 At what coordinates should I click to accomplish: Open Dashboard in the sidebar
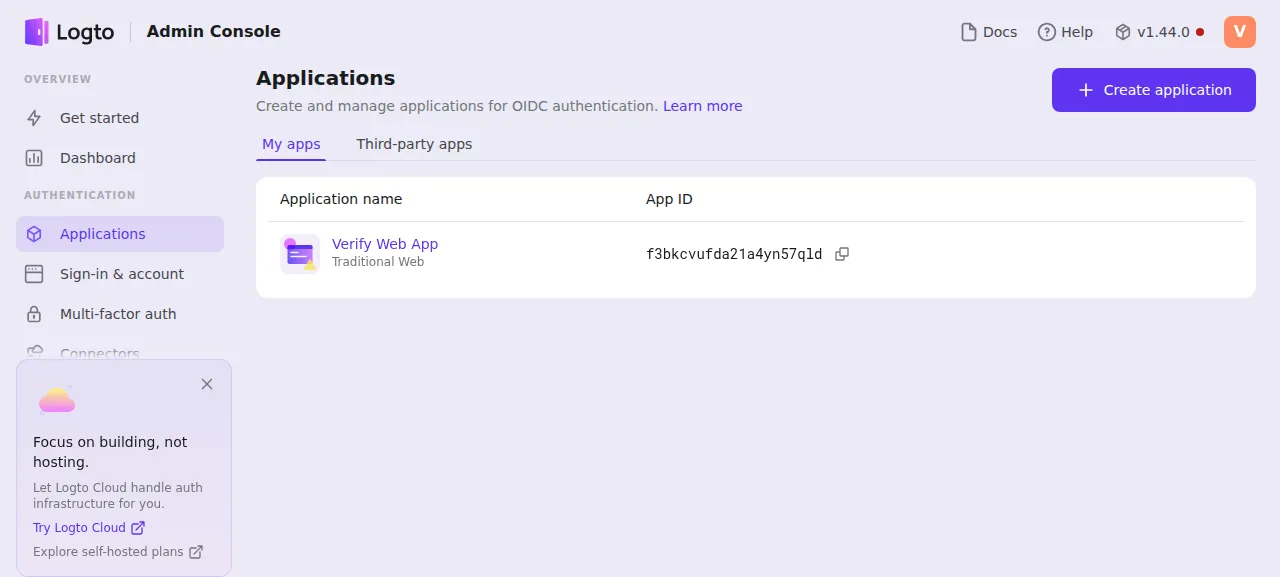[x=120, y=158]
